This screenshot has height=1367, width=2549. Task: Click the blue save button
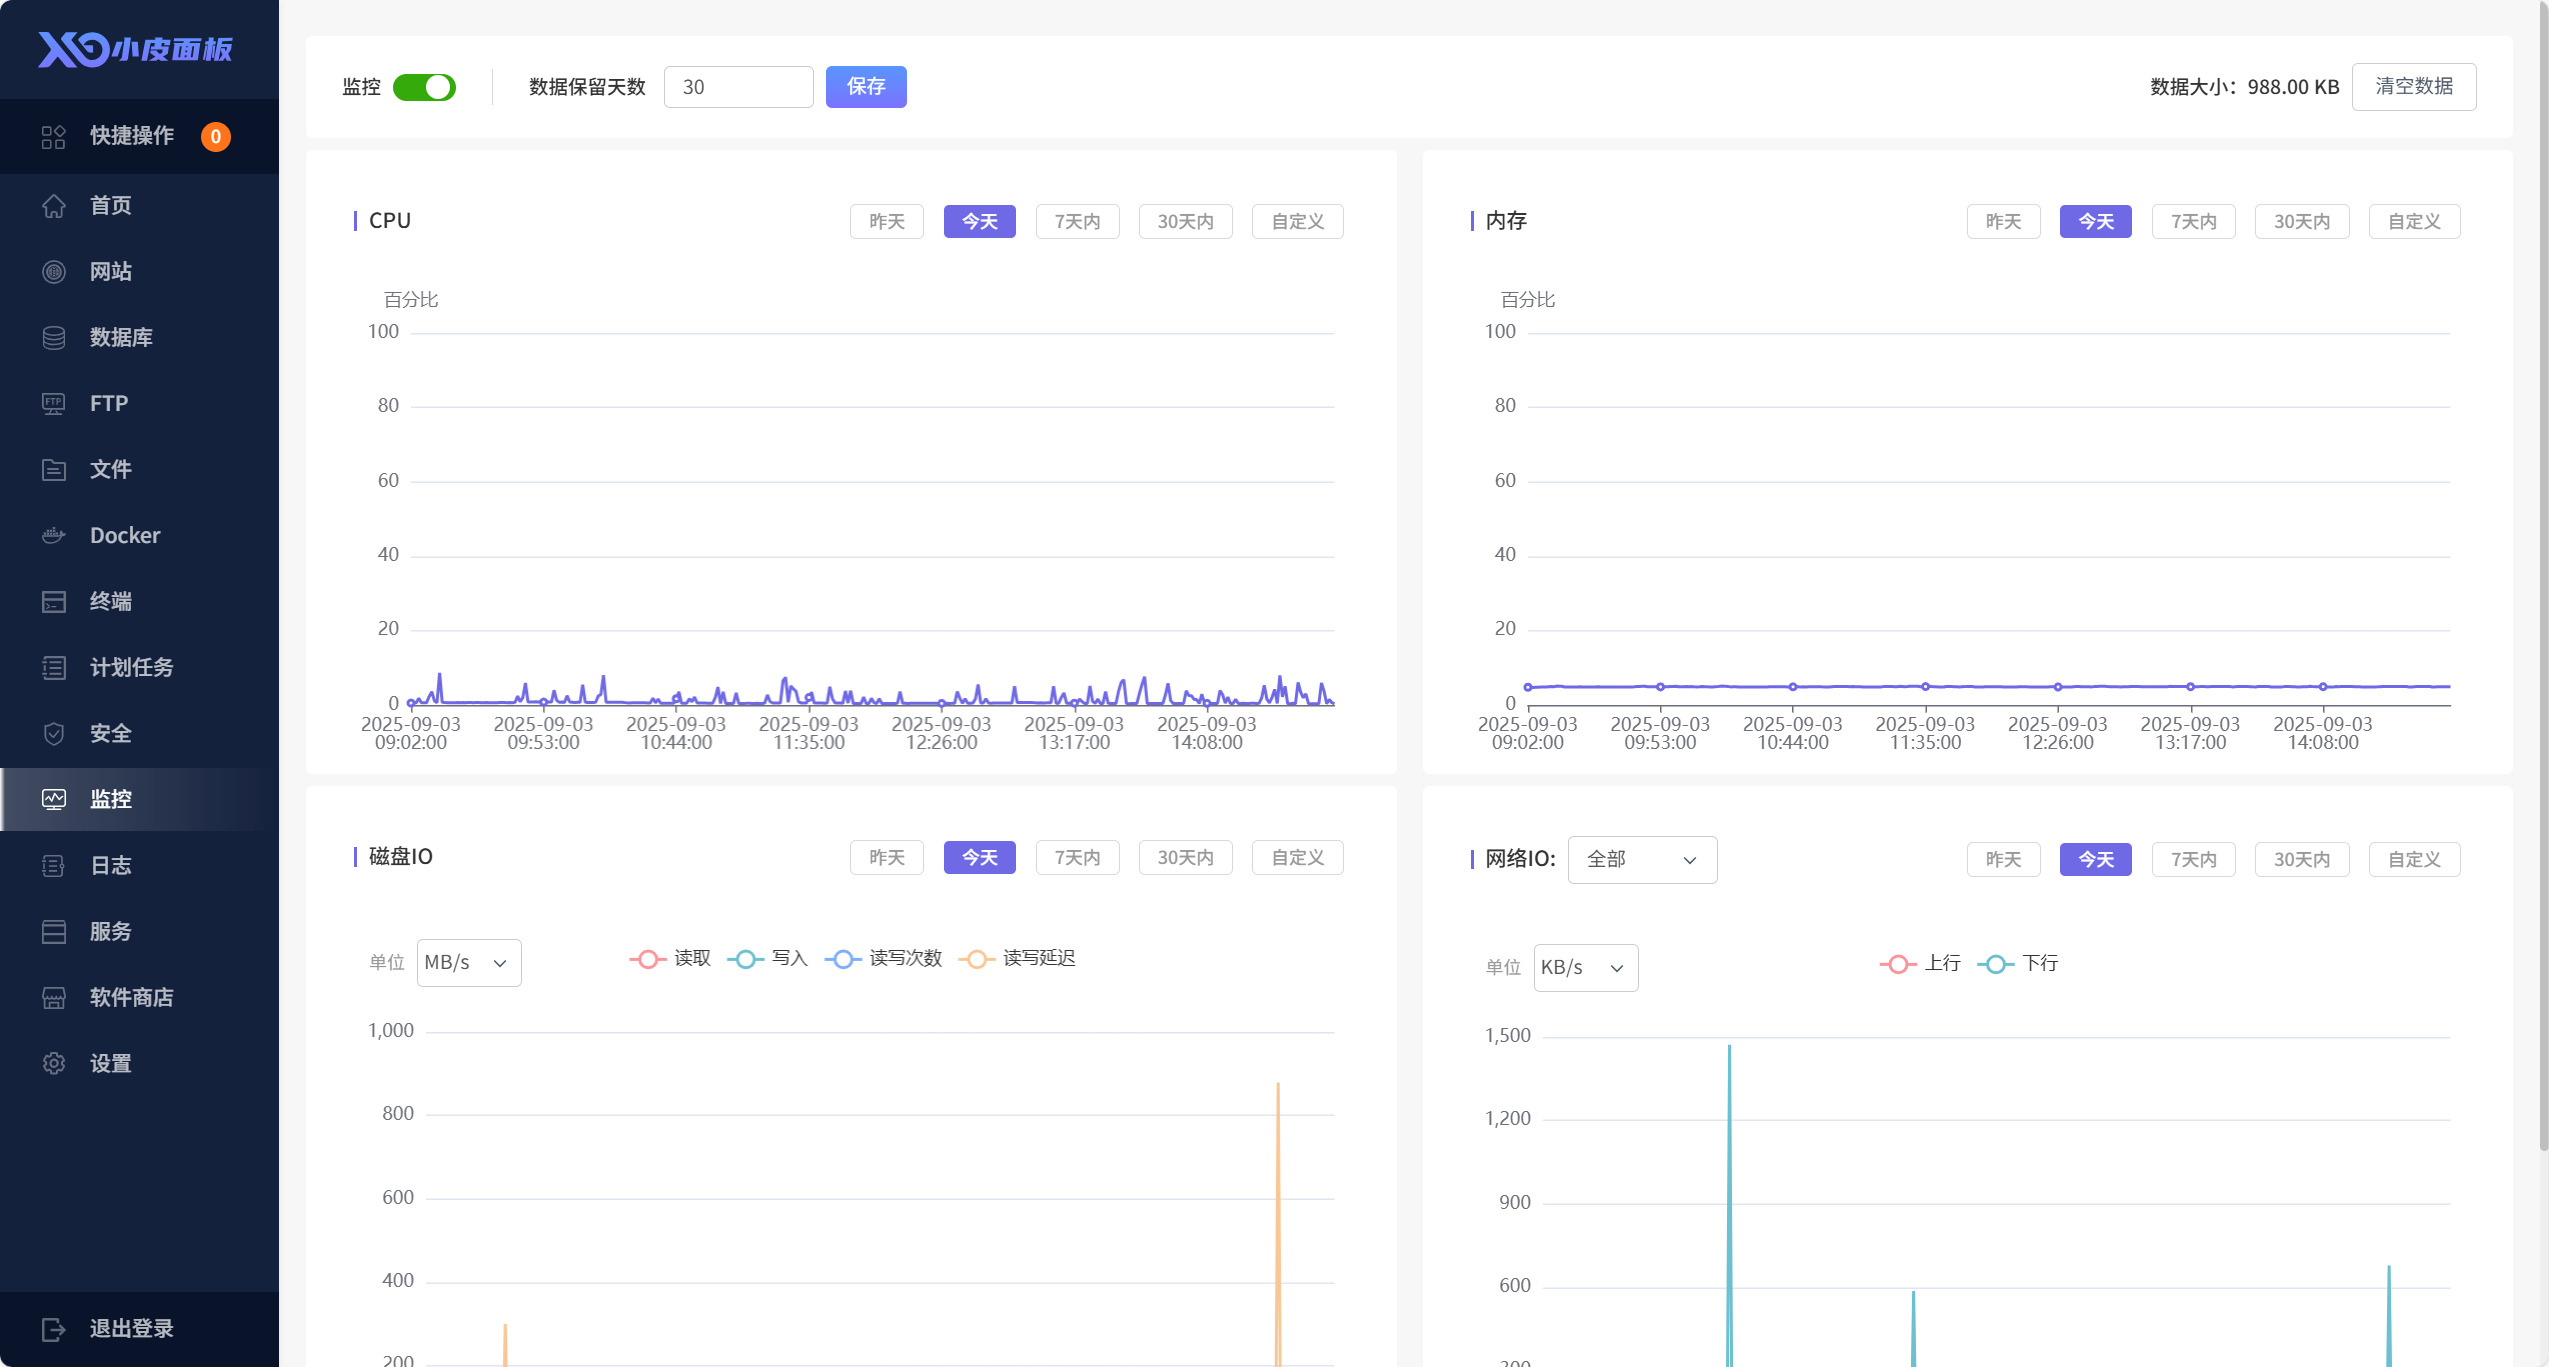pos(865,87)
